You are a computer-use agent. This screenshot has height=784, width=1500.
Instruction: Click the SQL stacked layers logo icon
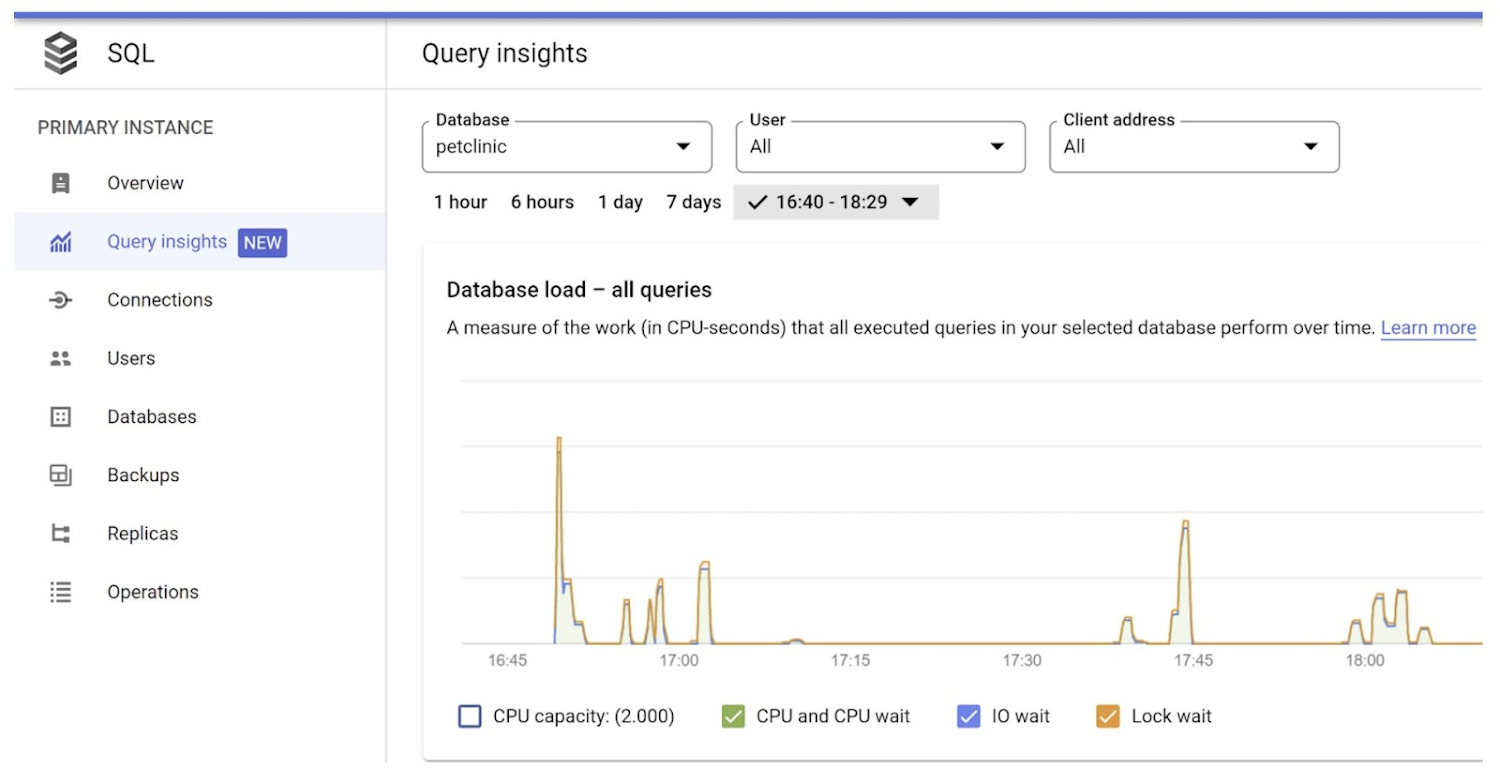pyautogui.click(x=61, y=53)
